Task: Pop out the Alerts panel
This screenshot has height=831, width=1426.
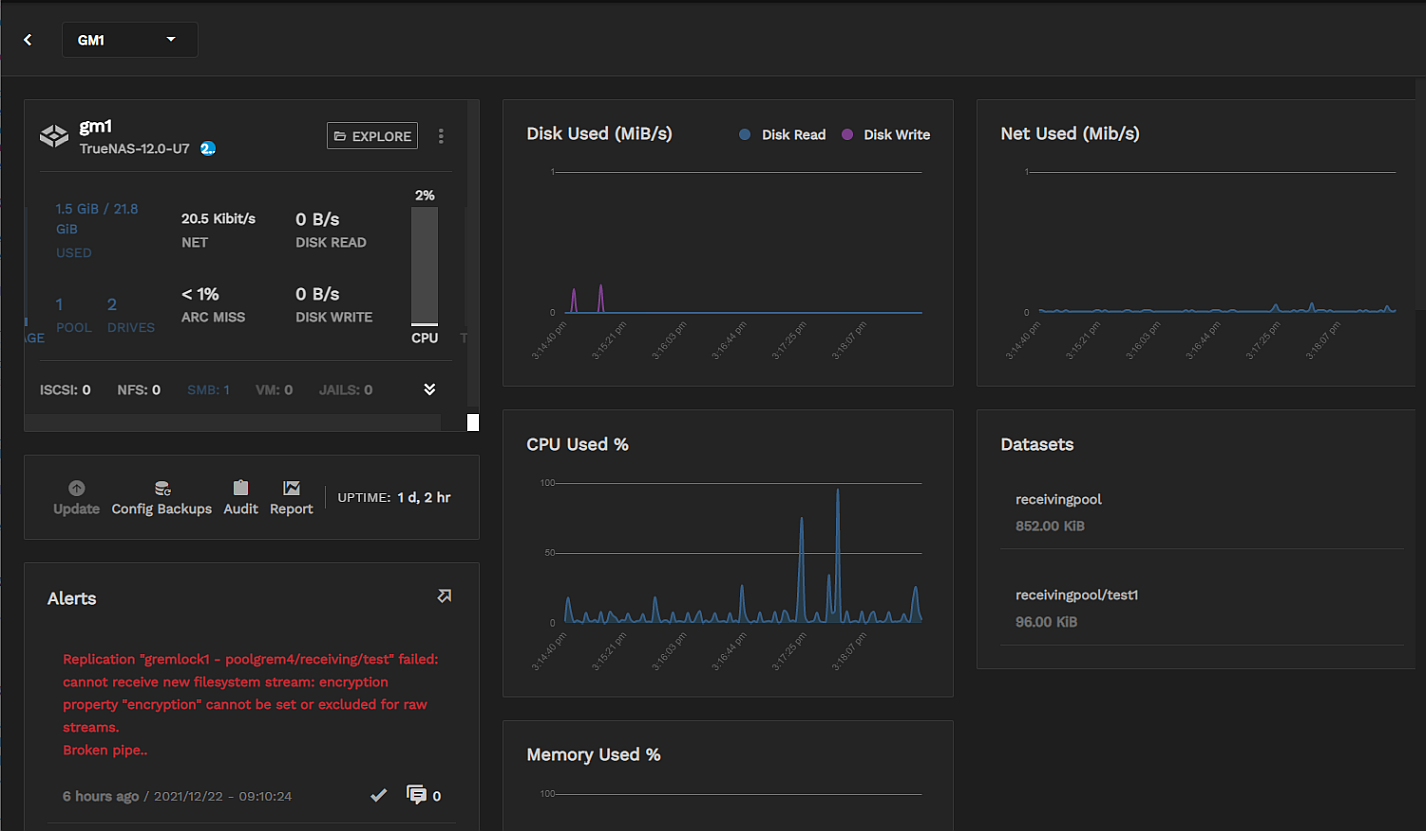Action: click(x=444, y=596)
